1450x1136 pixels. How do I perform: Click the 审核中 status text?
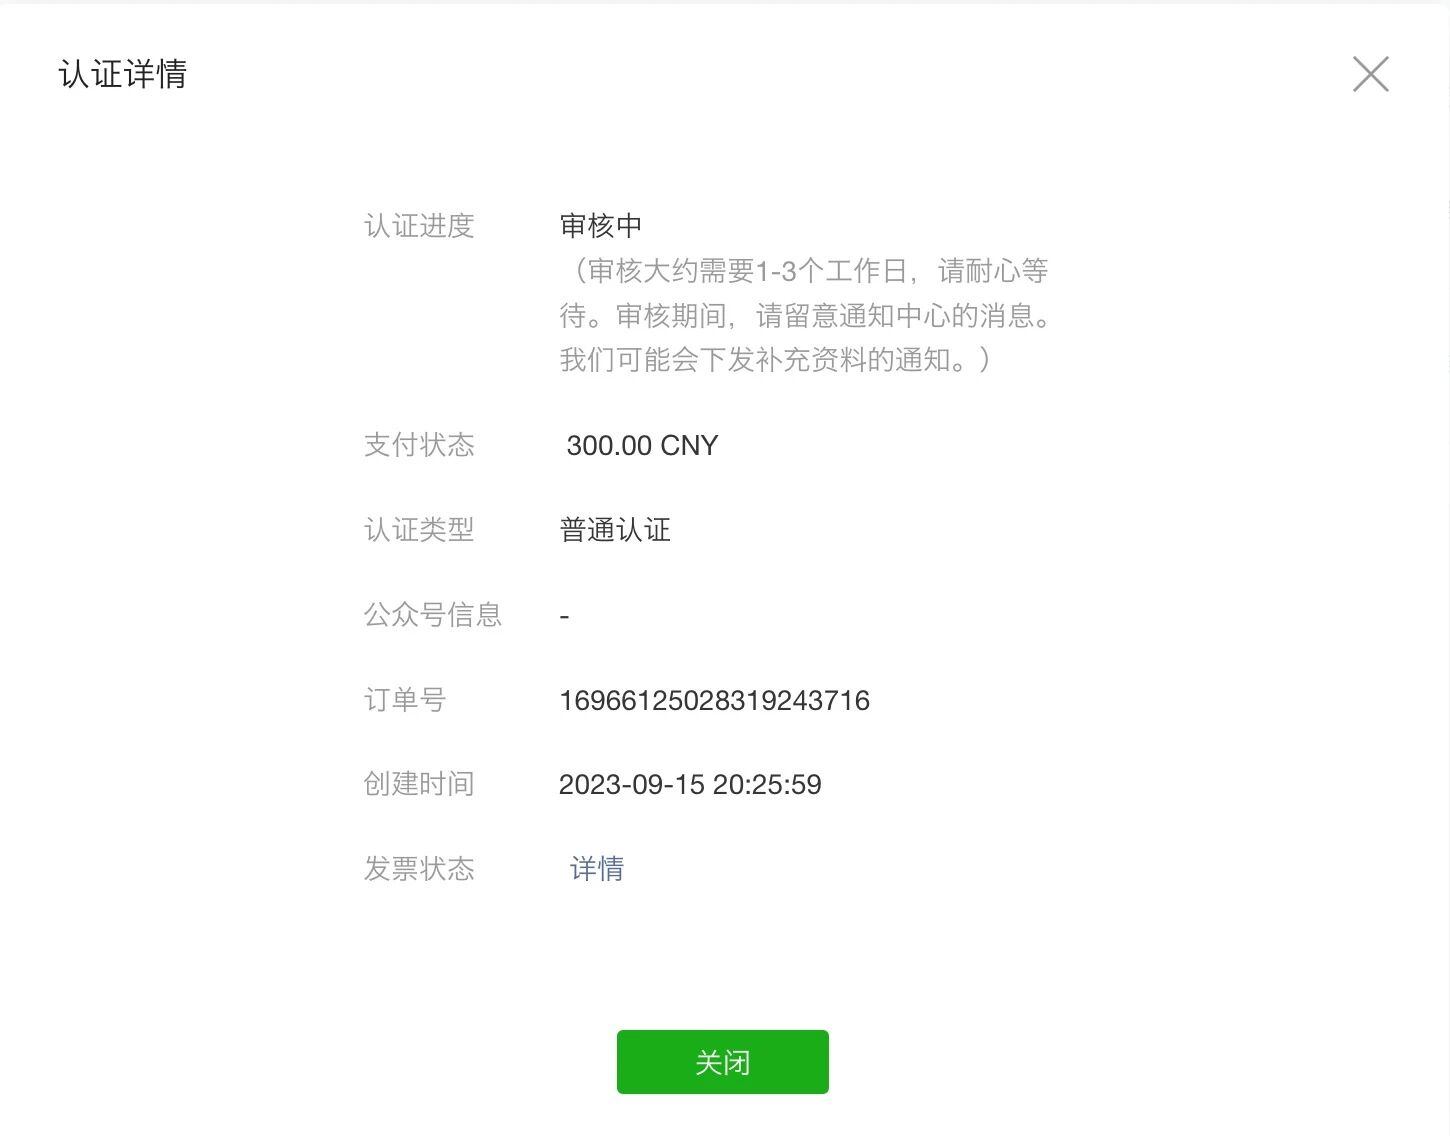click(601, 226)
